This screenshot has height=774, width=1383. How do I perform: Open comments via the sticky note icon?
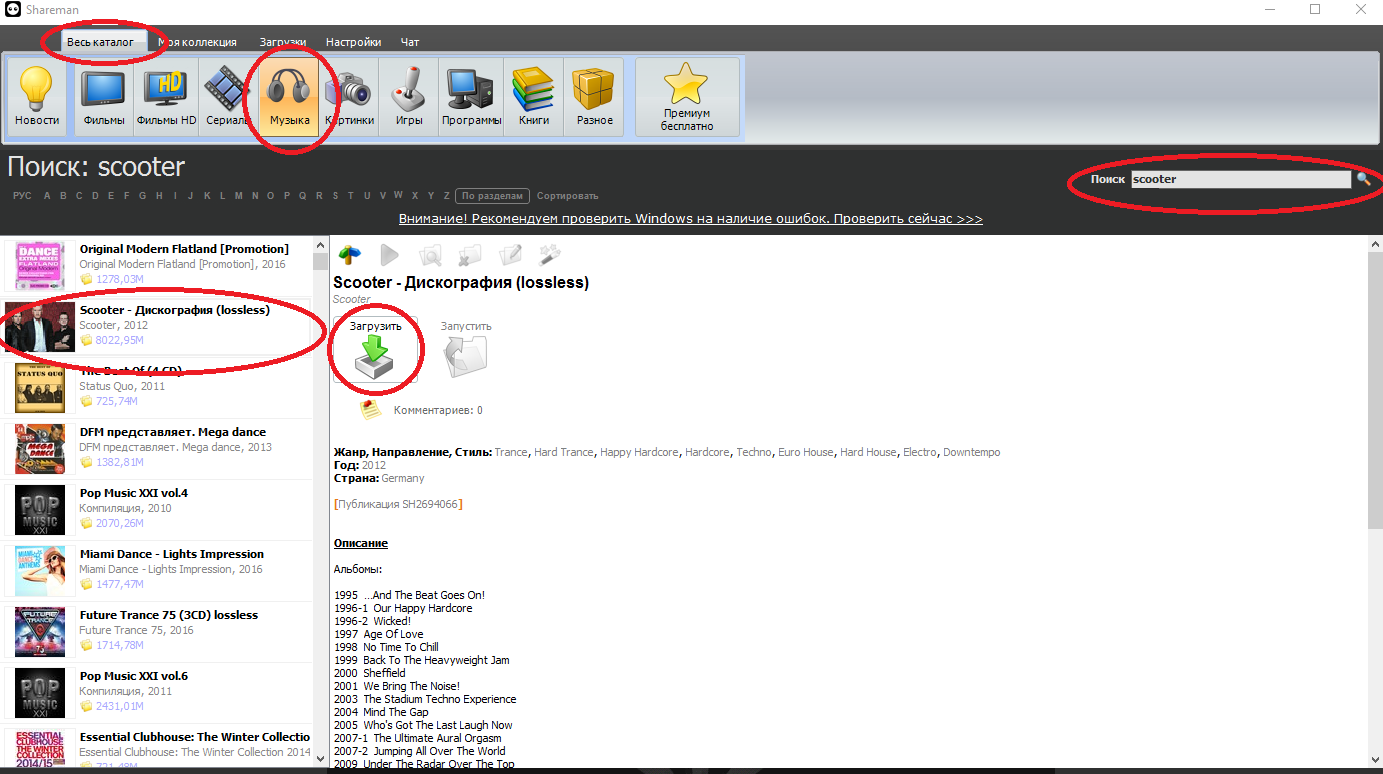click(x=372, y=410)
